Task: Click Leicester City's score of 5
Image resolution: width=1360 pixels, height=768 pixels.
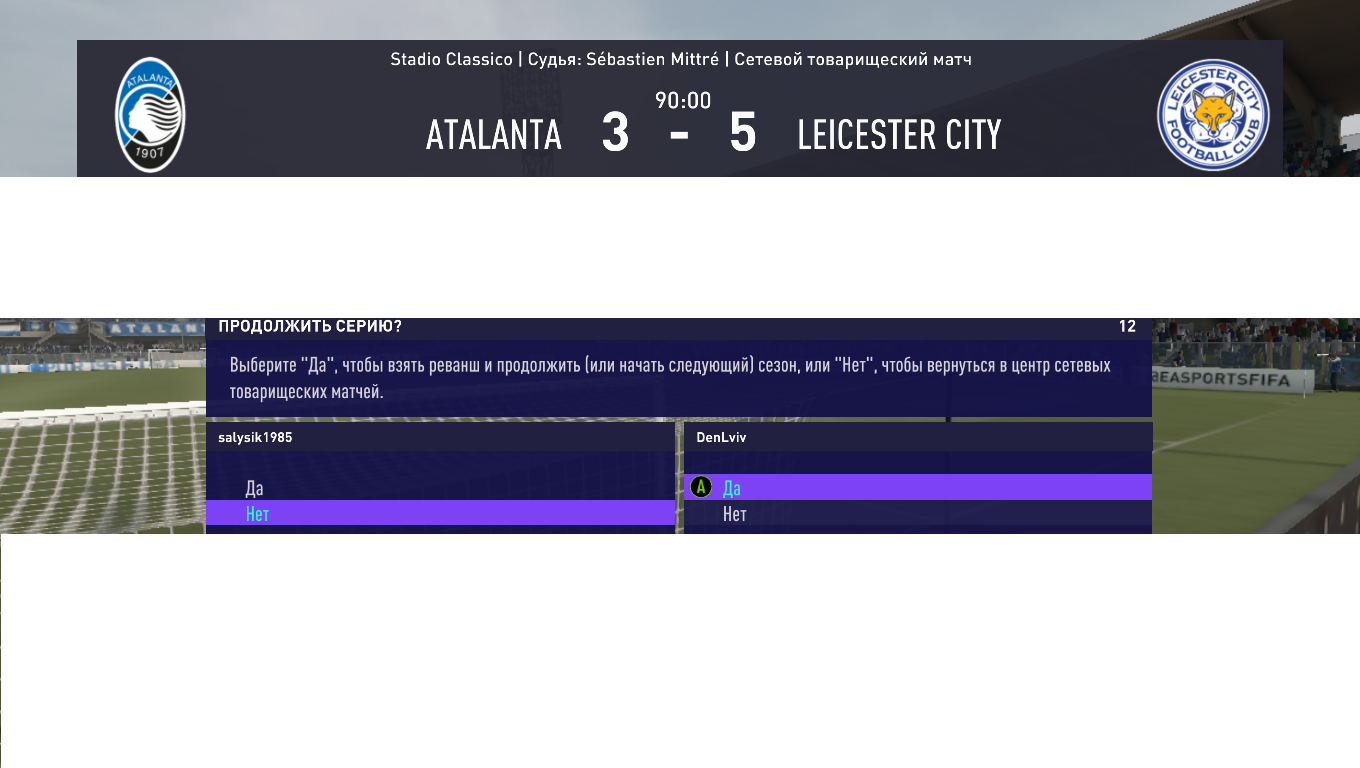Action: point(743,134)
